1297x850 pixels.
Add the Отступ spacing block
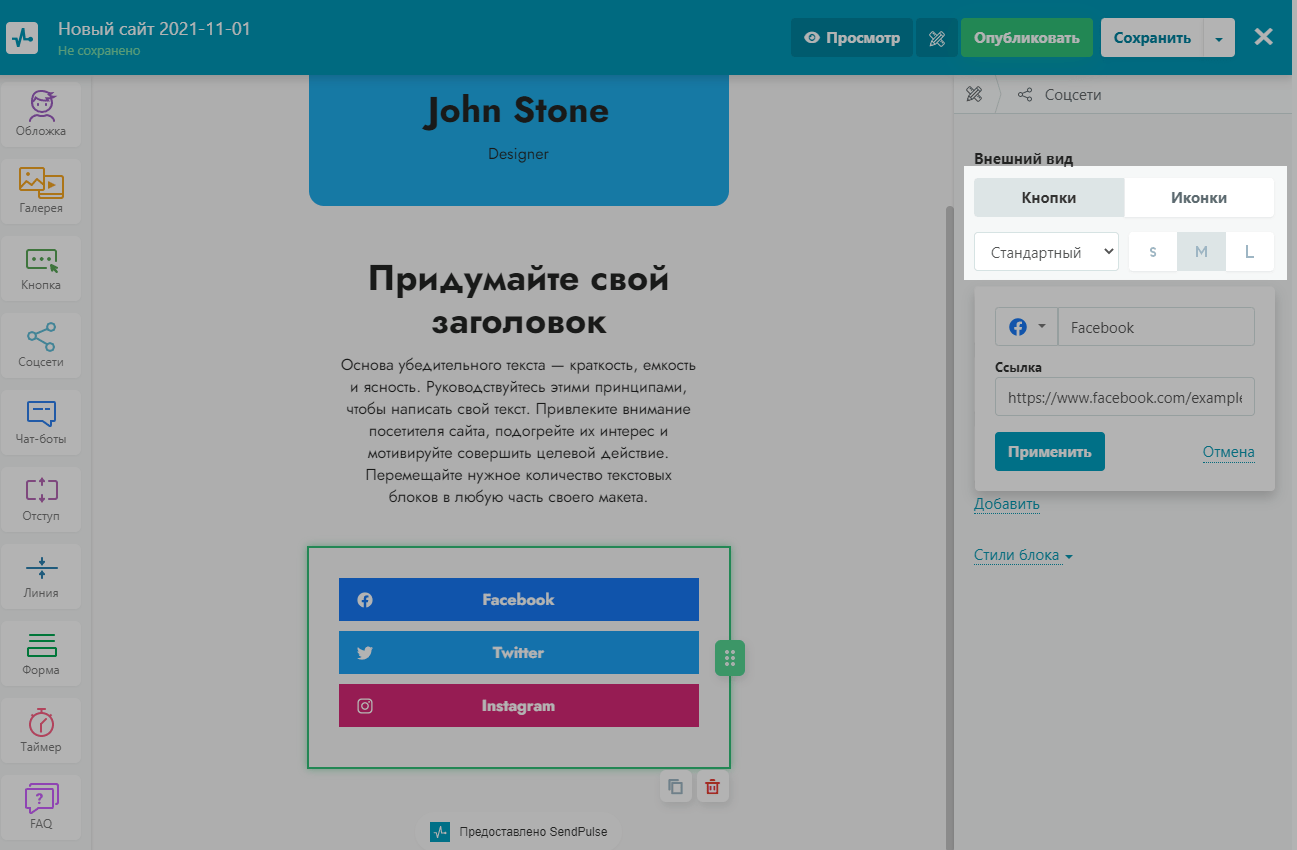pyautogui.click(x=41, y=499)
